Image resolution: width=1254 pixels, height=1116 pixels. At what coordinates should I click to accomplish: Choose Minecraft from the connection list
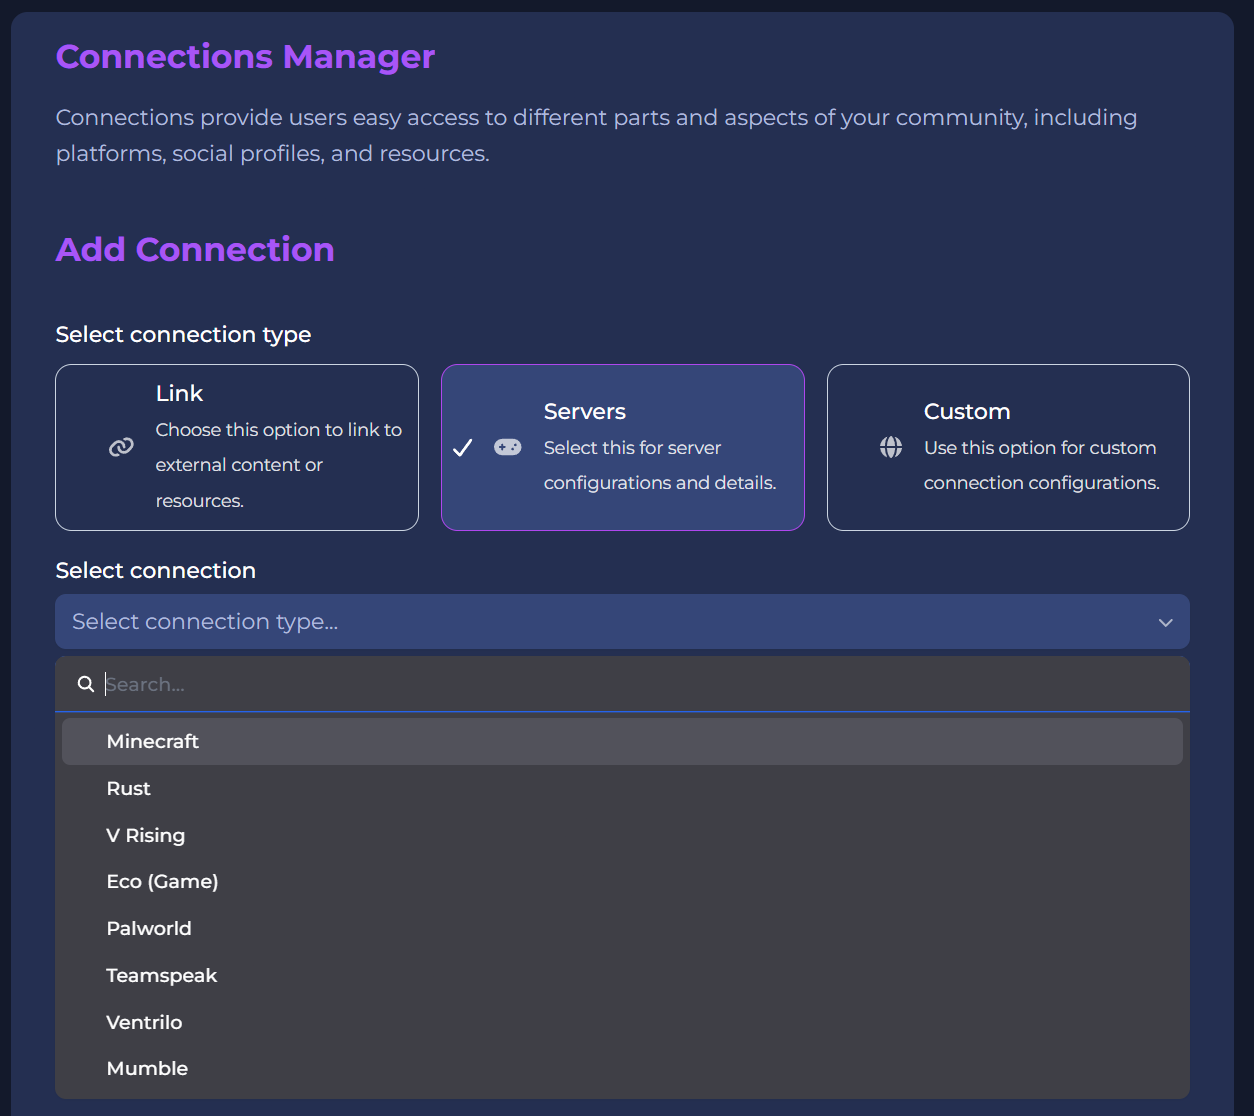(x=152, y=741)
